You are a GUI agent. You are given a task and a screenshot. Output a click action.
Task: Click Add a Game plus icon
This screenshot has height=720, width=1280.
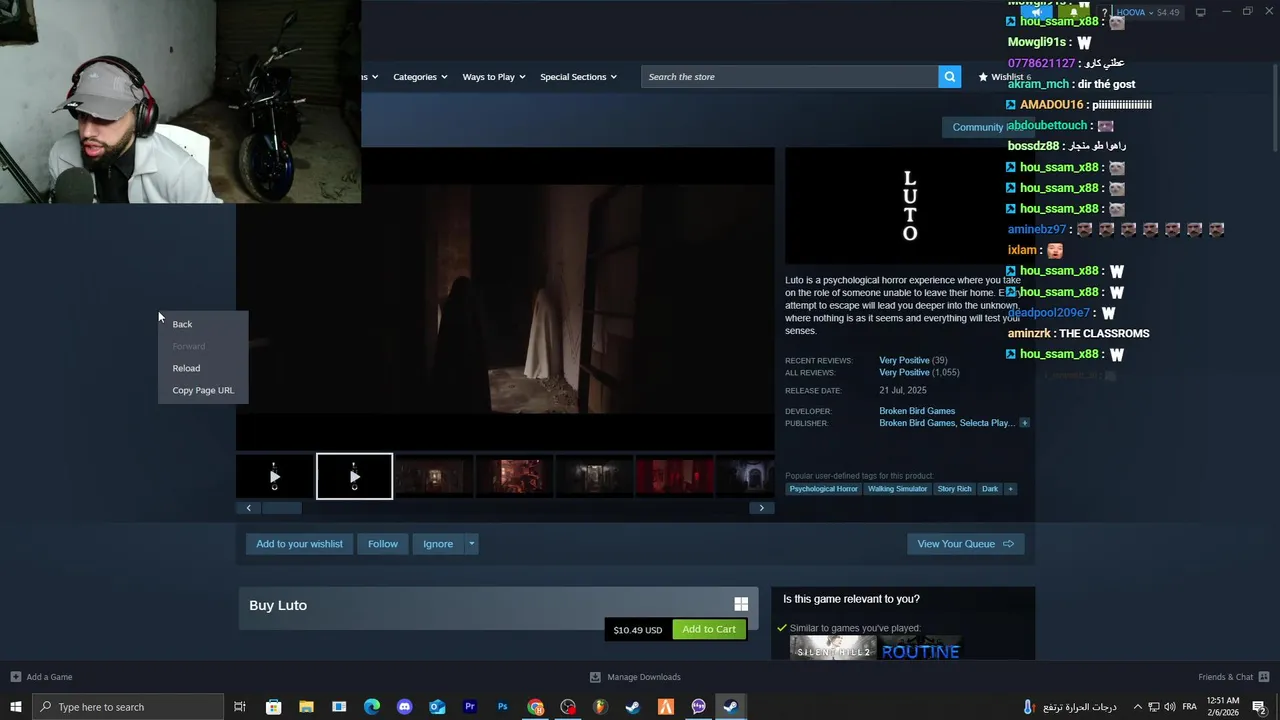coord(15,677)
